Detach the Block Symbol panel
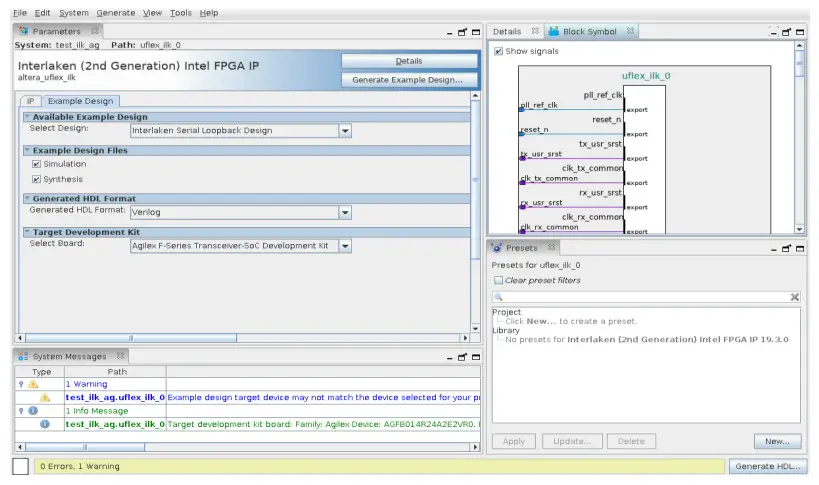The image size is (819, 485). (786, 32)
